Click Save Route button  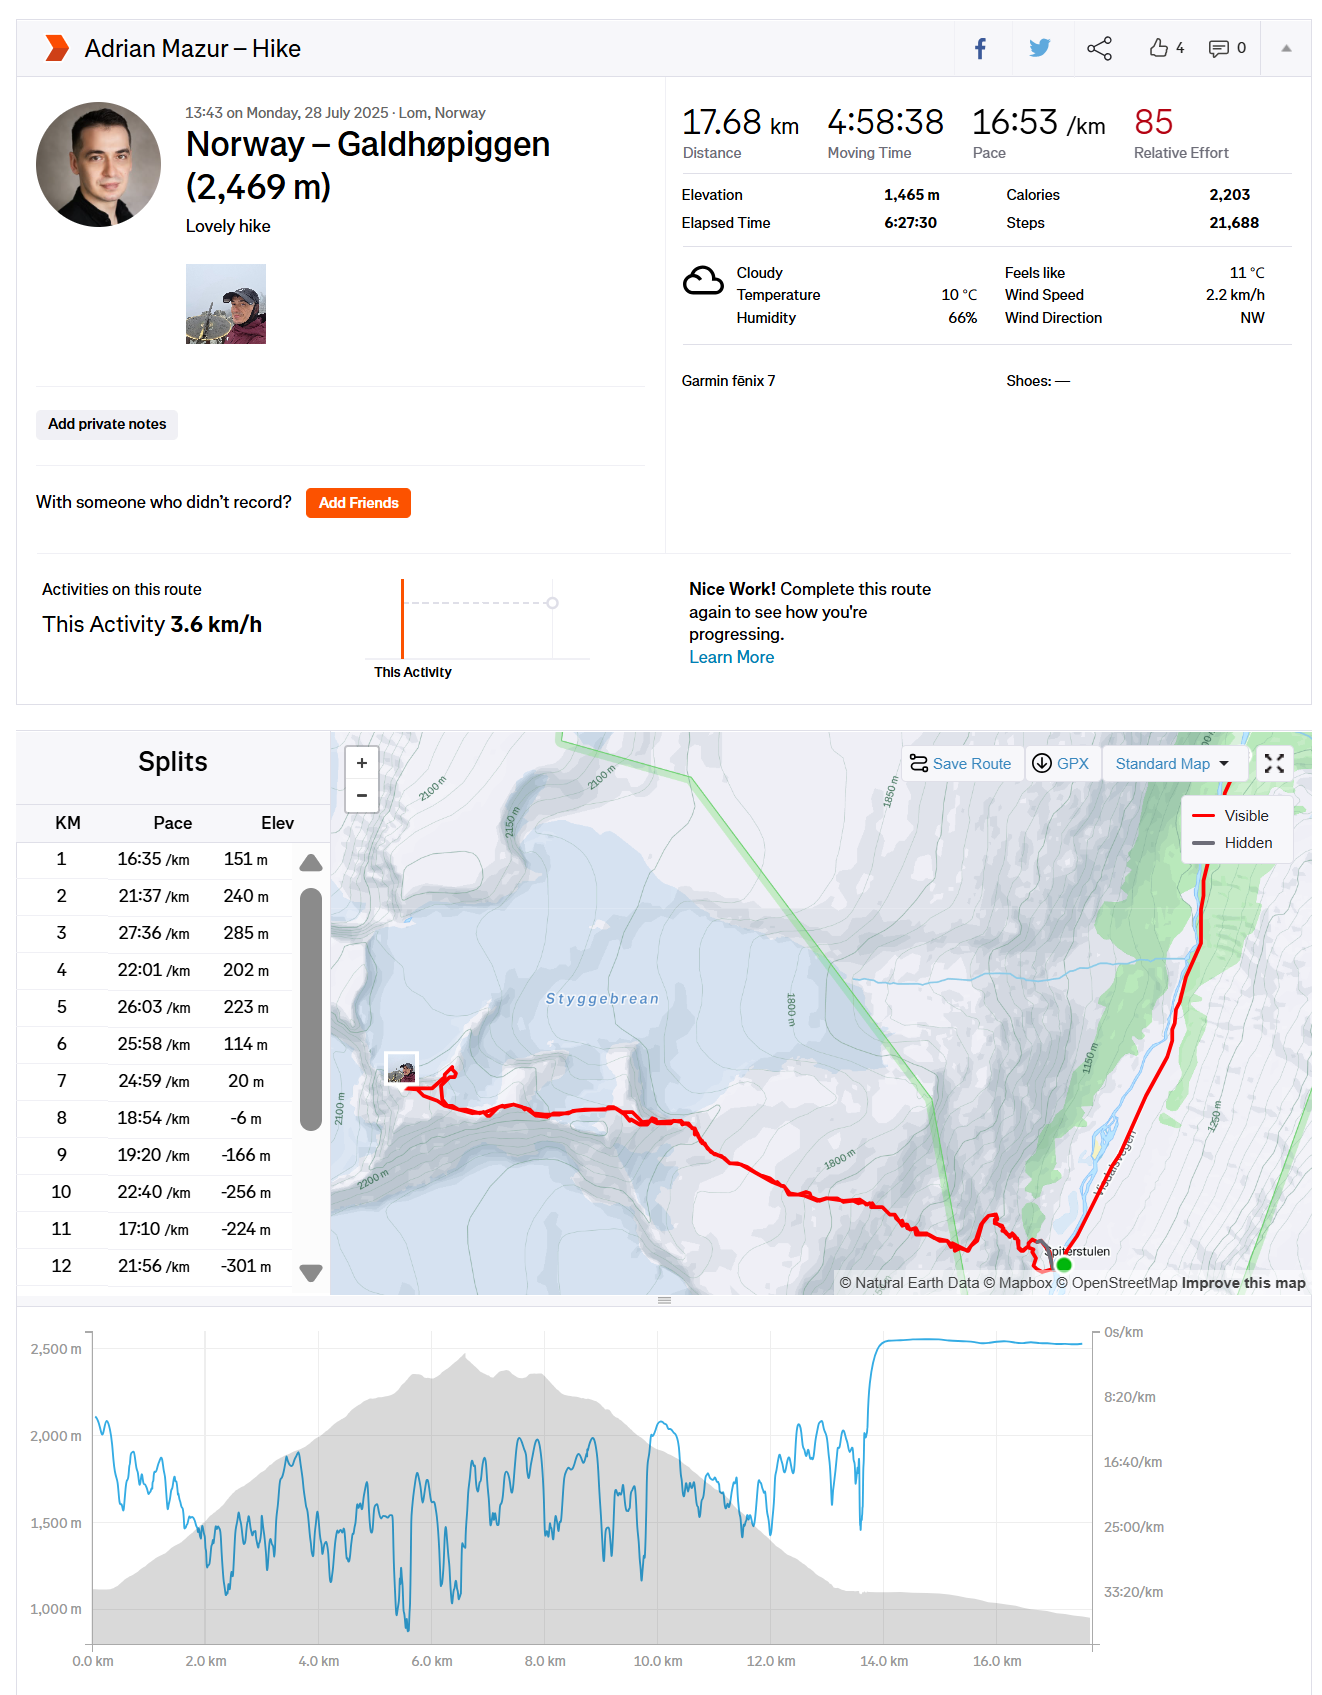[961, 764]
